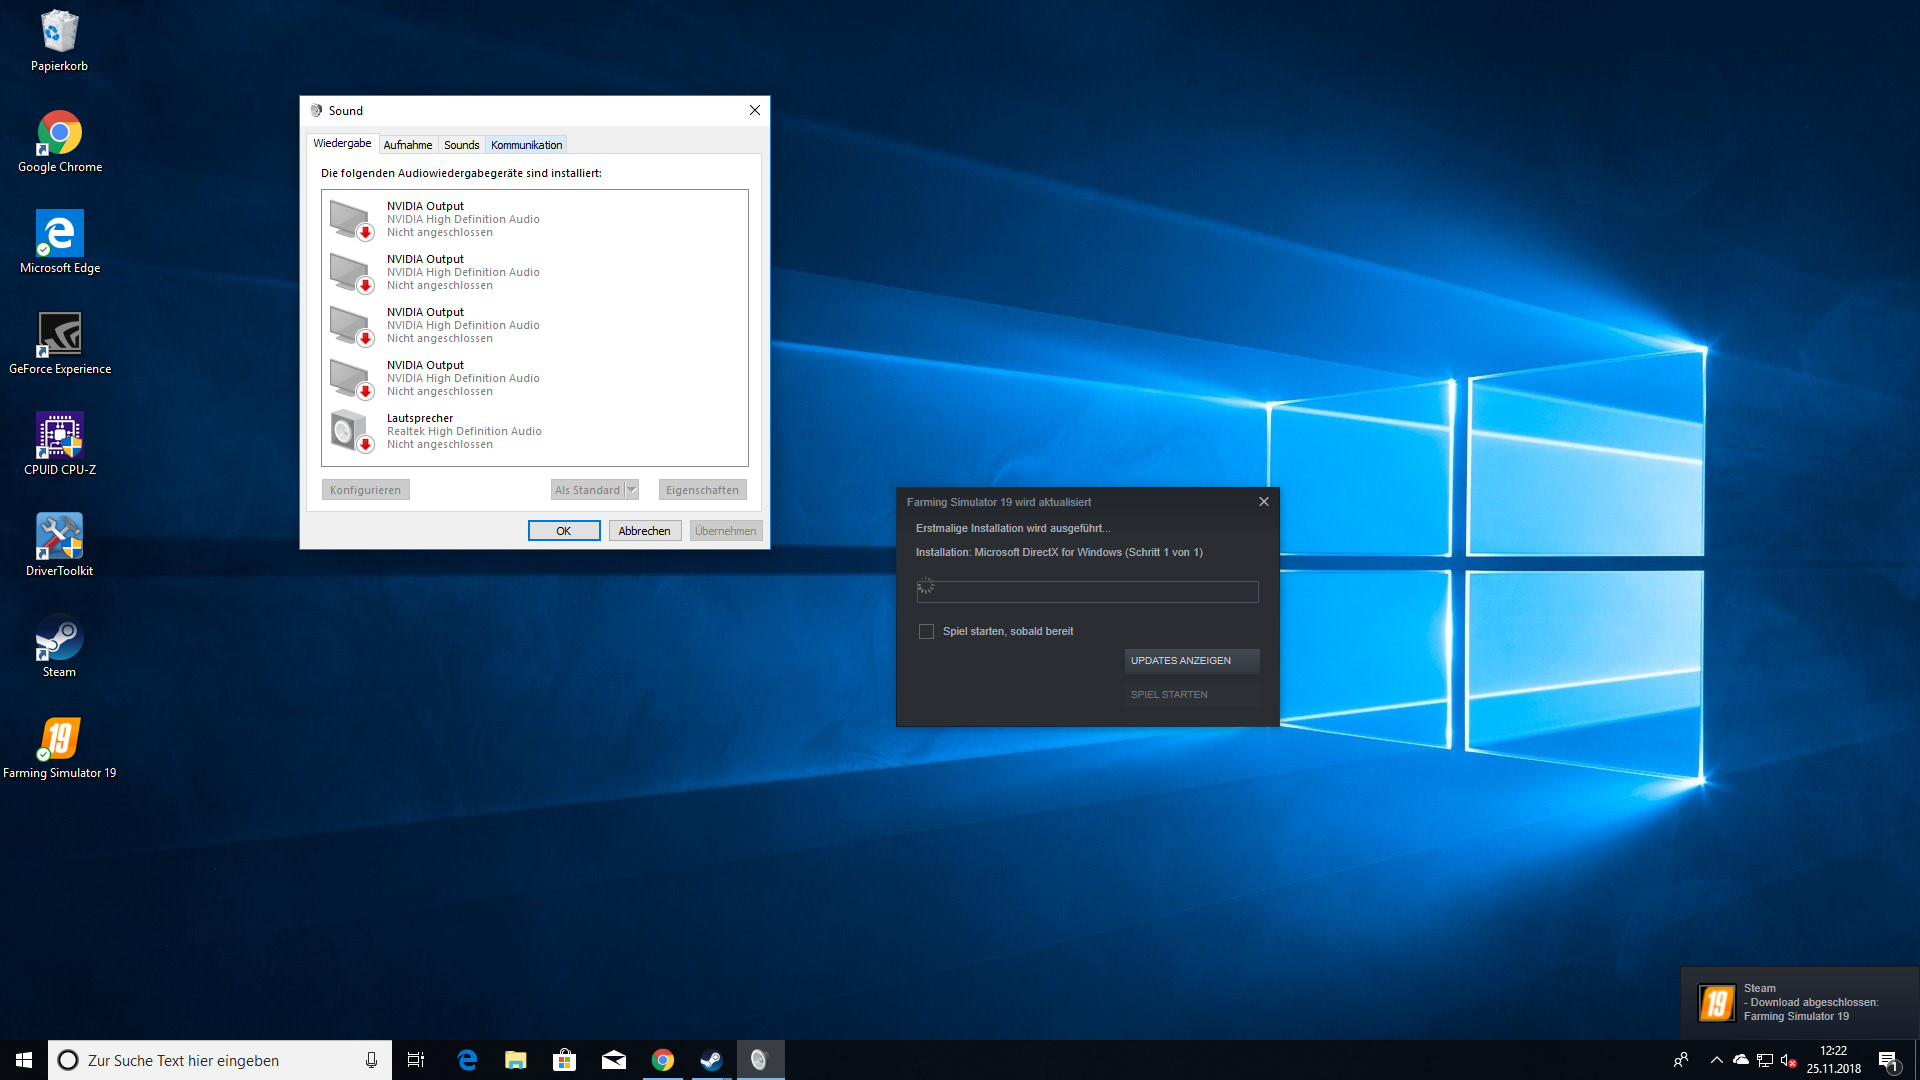Select the DriverToolkit desktop shortcut
Screen dimensions: 1920x1080
[x=60, y=546]
